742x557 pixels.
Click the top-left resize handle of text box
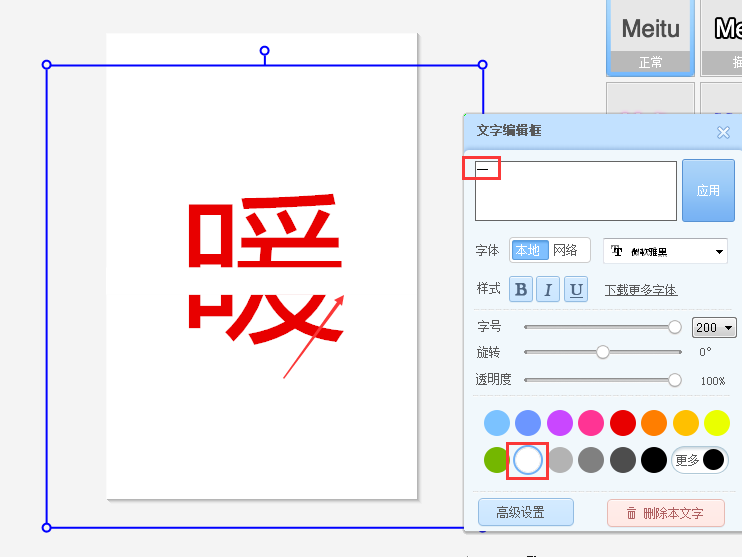click(46, 65)
